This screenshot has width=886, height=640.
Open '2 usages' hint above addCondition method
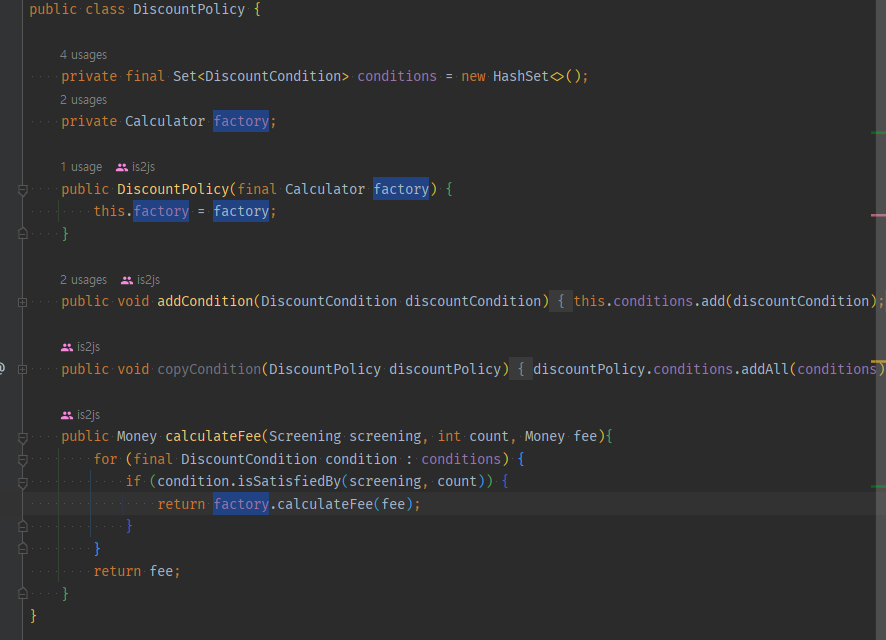coord(84,280)
